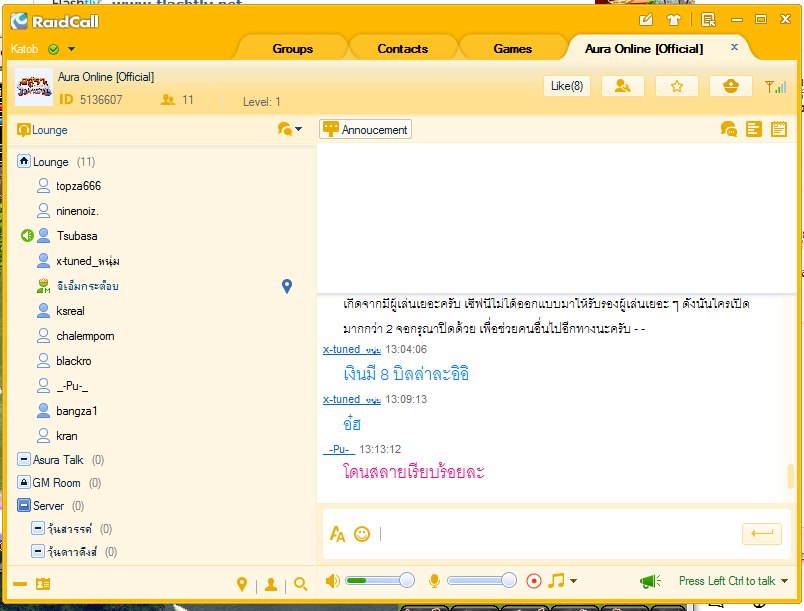Switch to the Groups tab
The height and width of the screenshot is (611, 804).
coord(293,49)
